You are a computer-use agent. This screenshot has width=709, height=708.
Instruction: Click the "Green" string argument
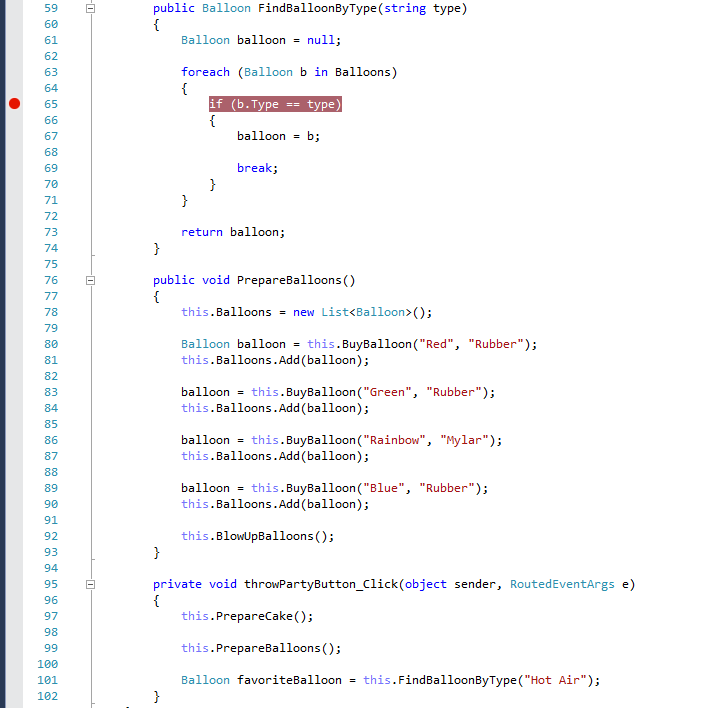point(388,392)
